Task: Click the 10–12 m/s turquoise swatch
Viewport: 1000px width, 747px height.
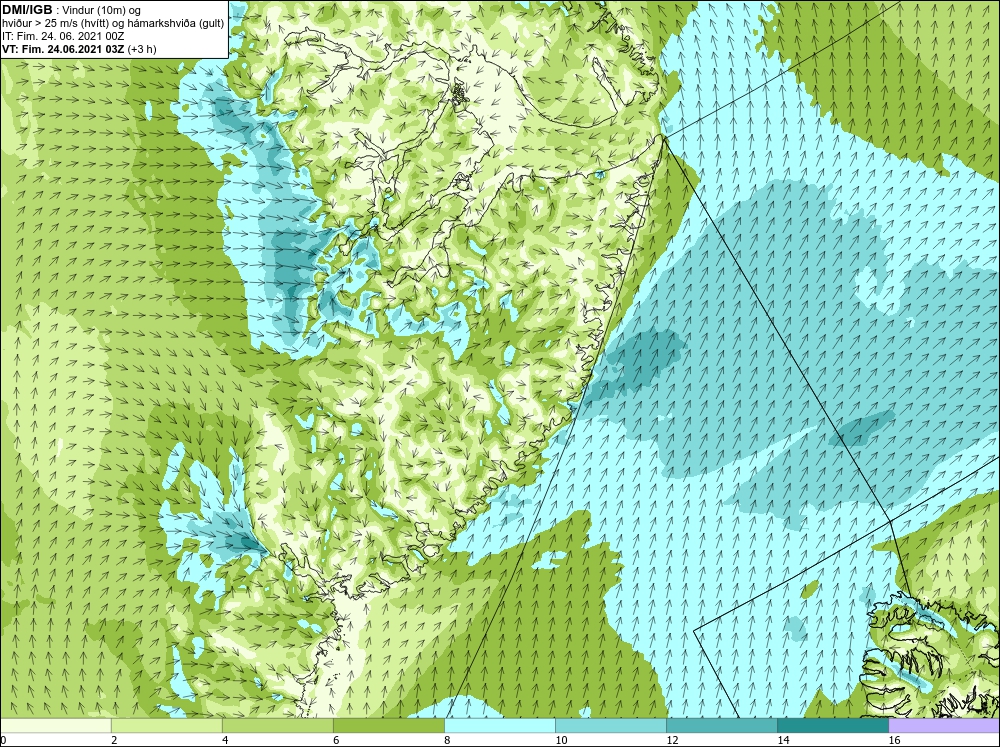Action: [611, 725]
